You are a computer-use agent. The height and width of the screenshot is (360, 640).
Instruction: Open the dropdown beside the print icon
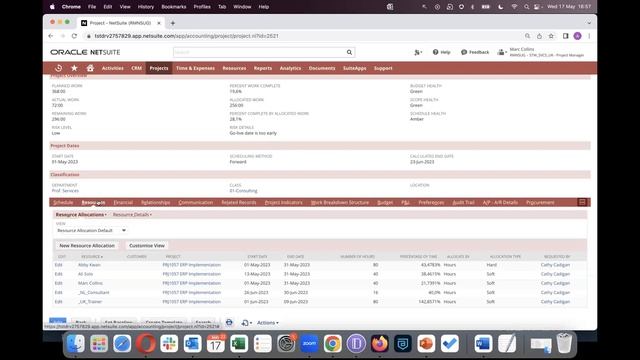point(247,322)
